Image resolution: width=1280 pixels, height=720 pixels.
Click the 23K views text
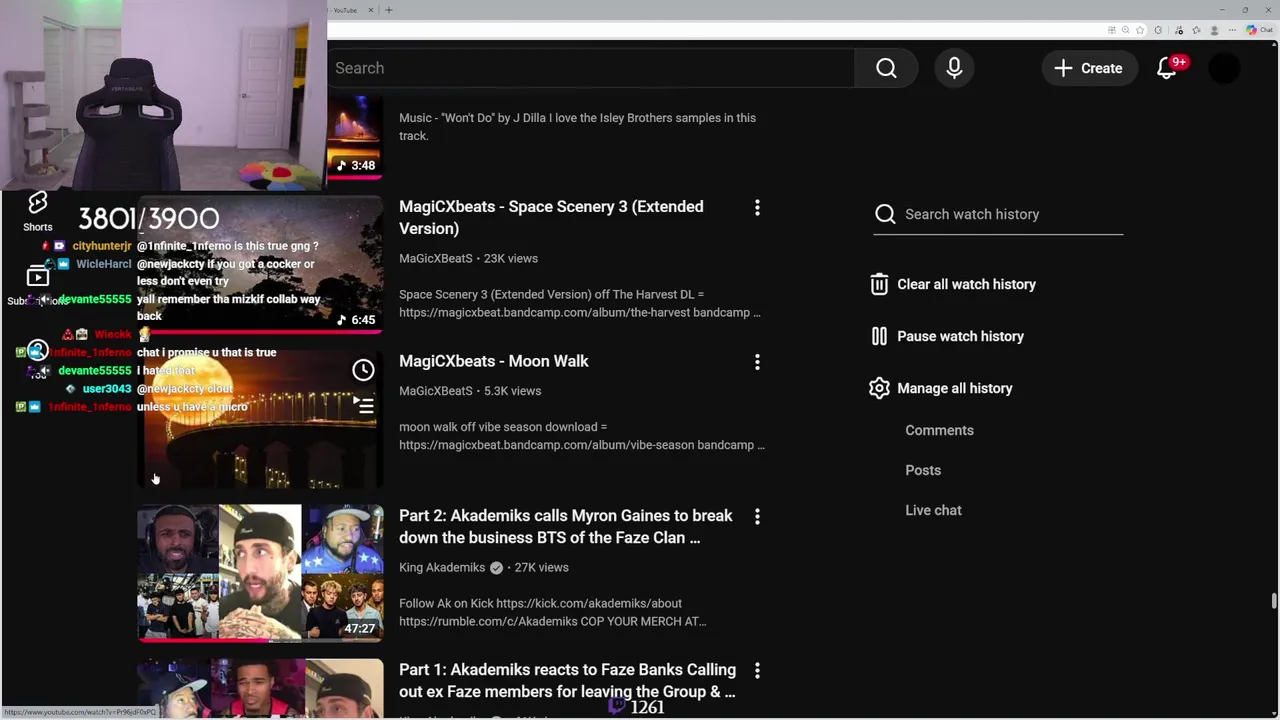tap(511, 258)
